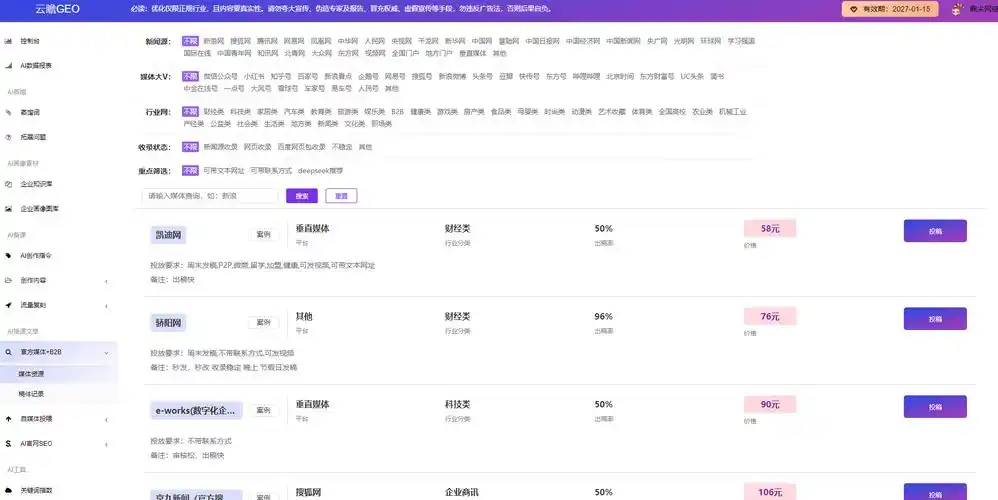Expand the 创作内容 sidebar submenu
998x500 pixels.
coord(106,281)
